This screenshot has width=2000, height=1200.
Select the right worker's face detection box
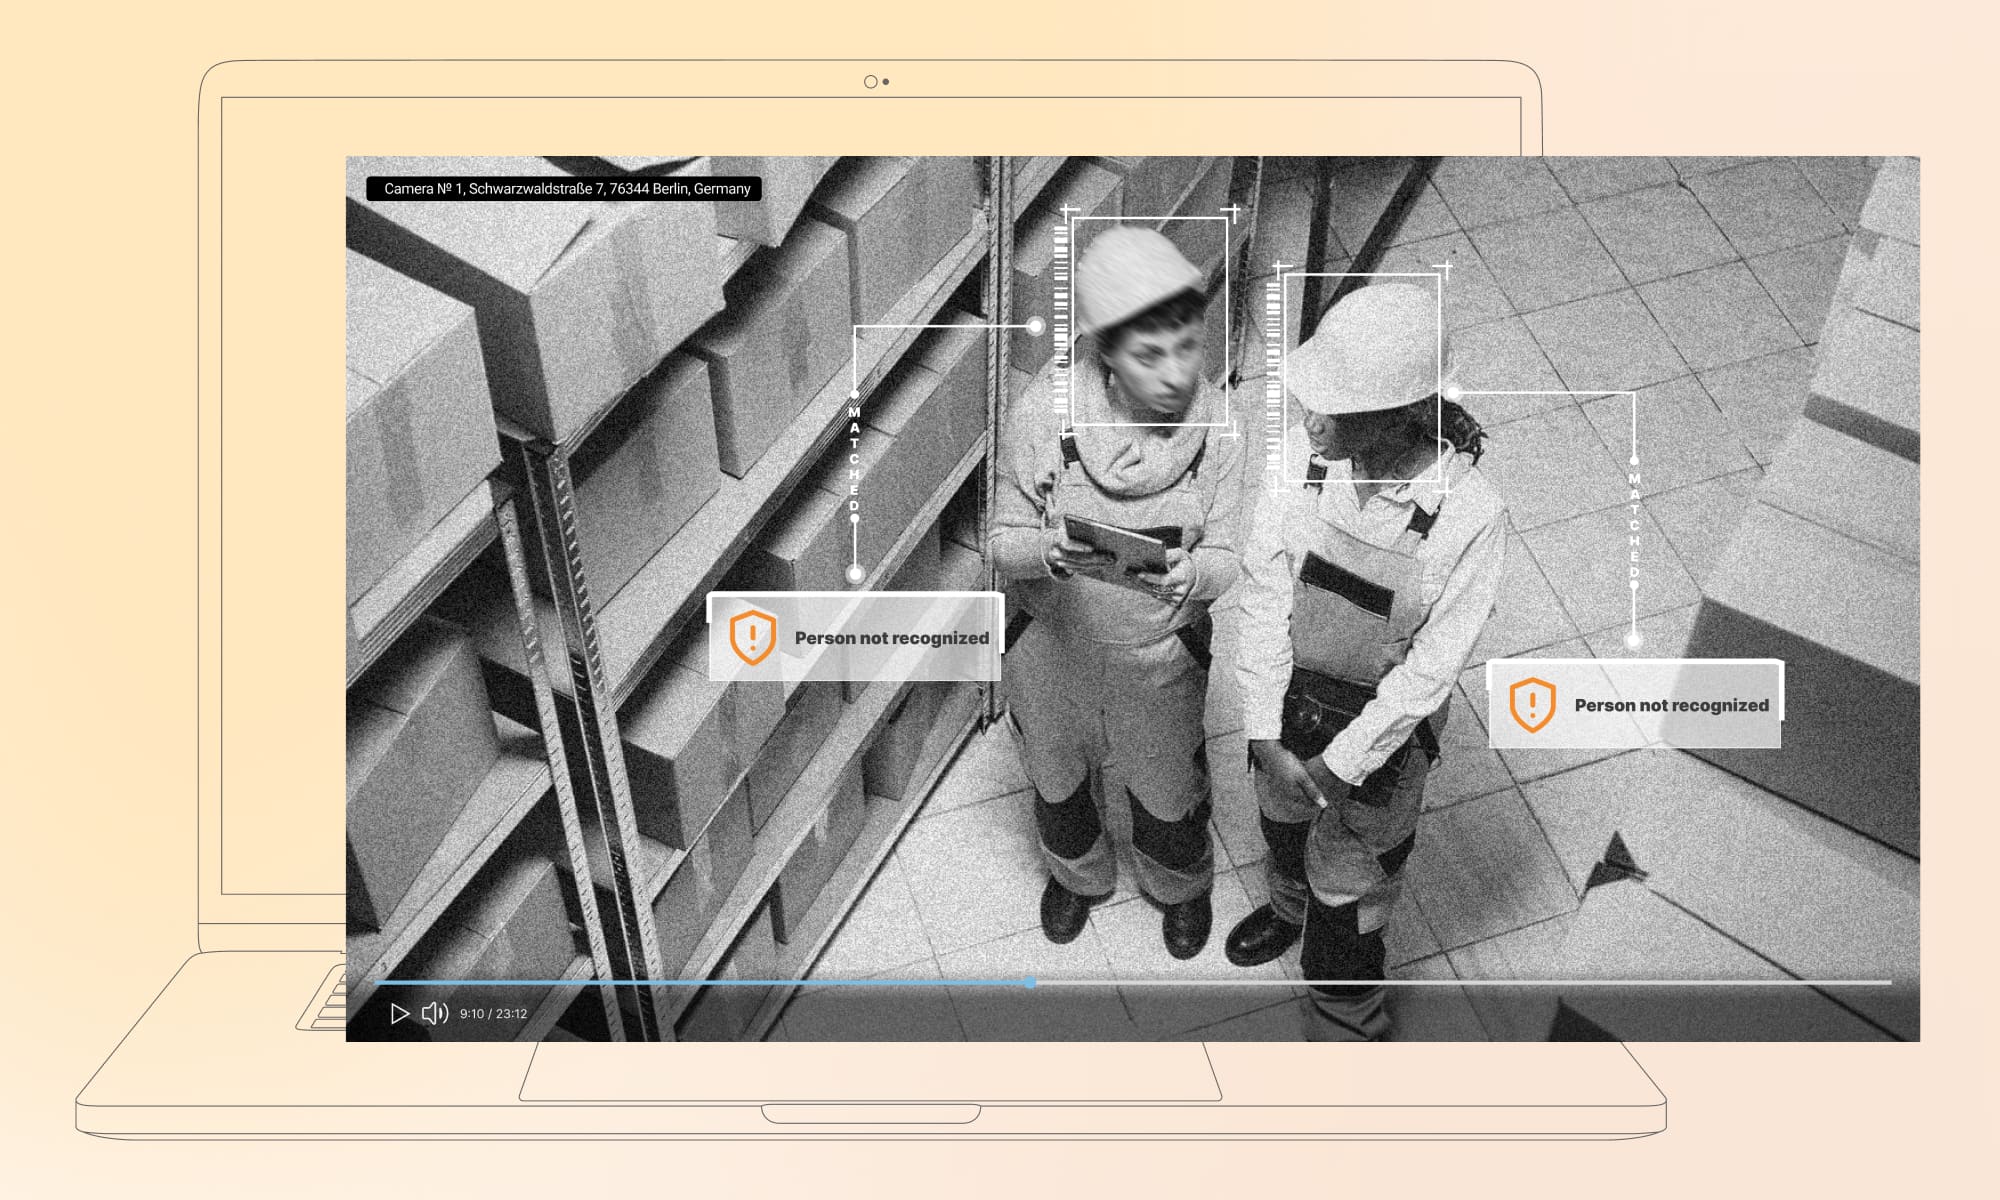(1361, 377)
